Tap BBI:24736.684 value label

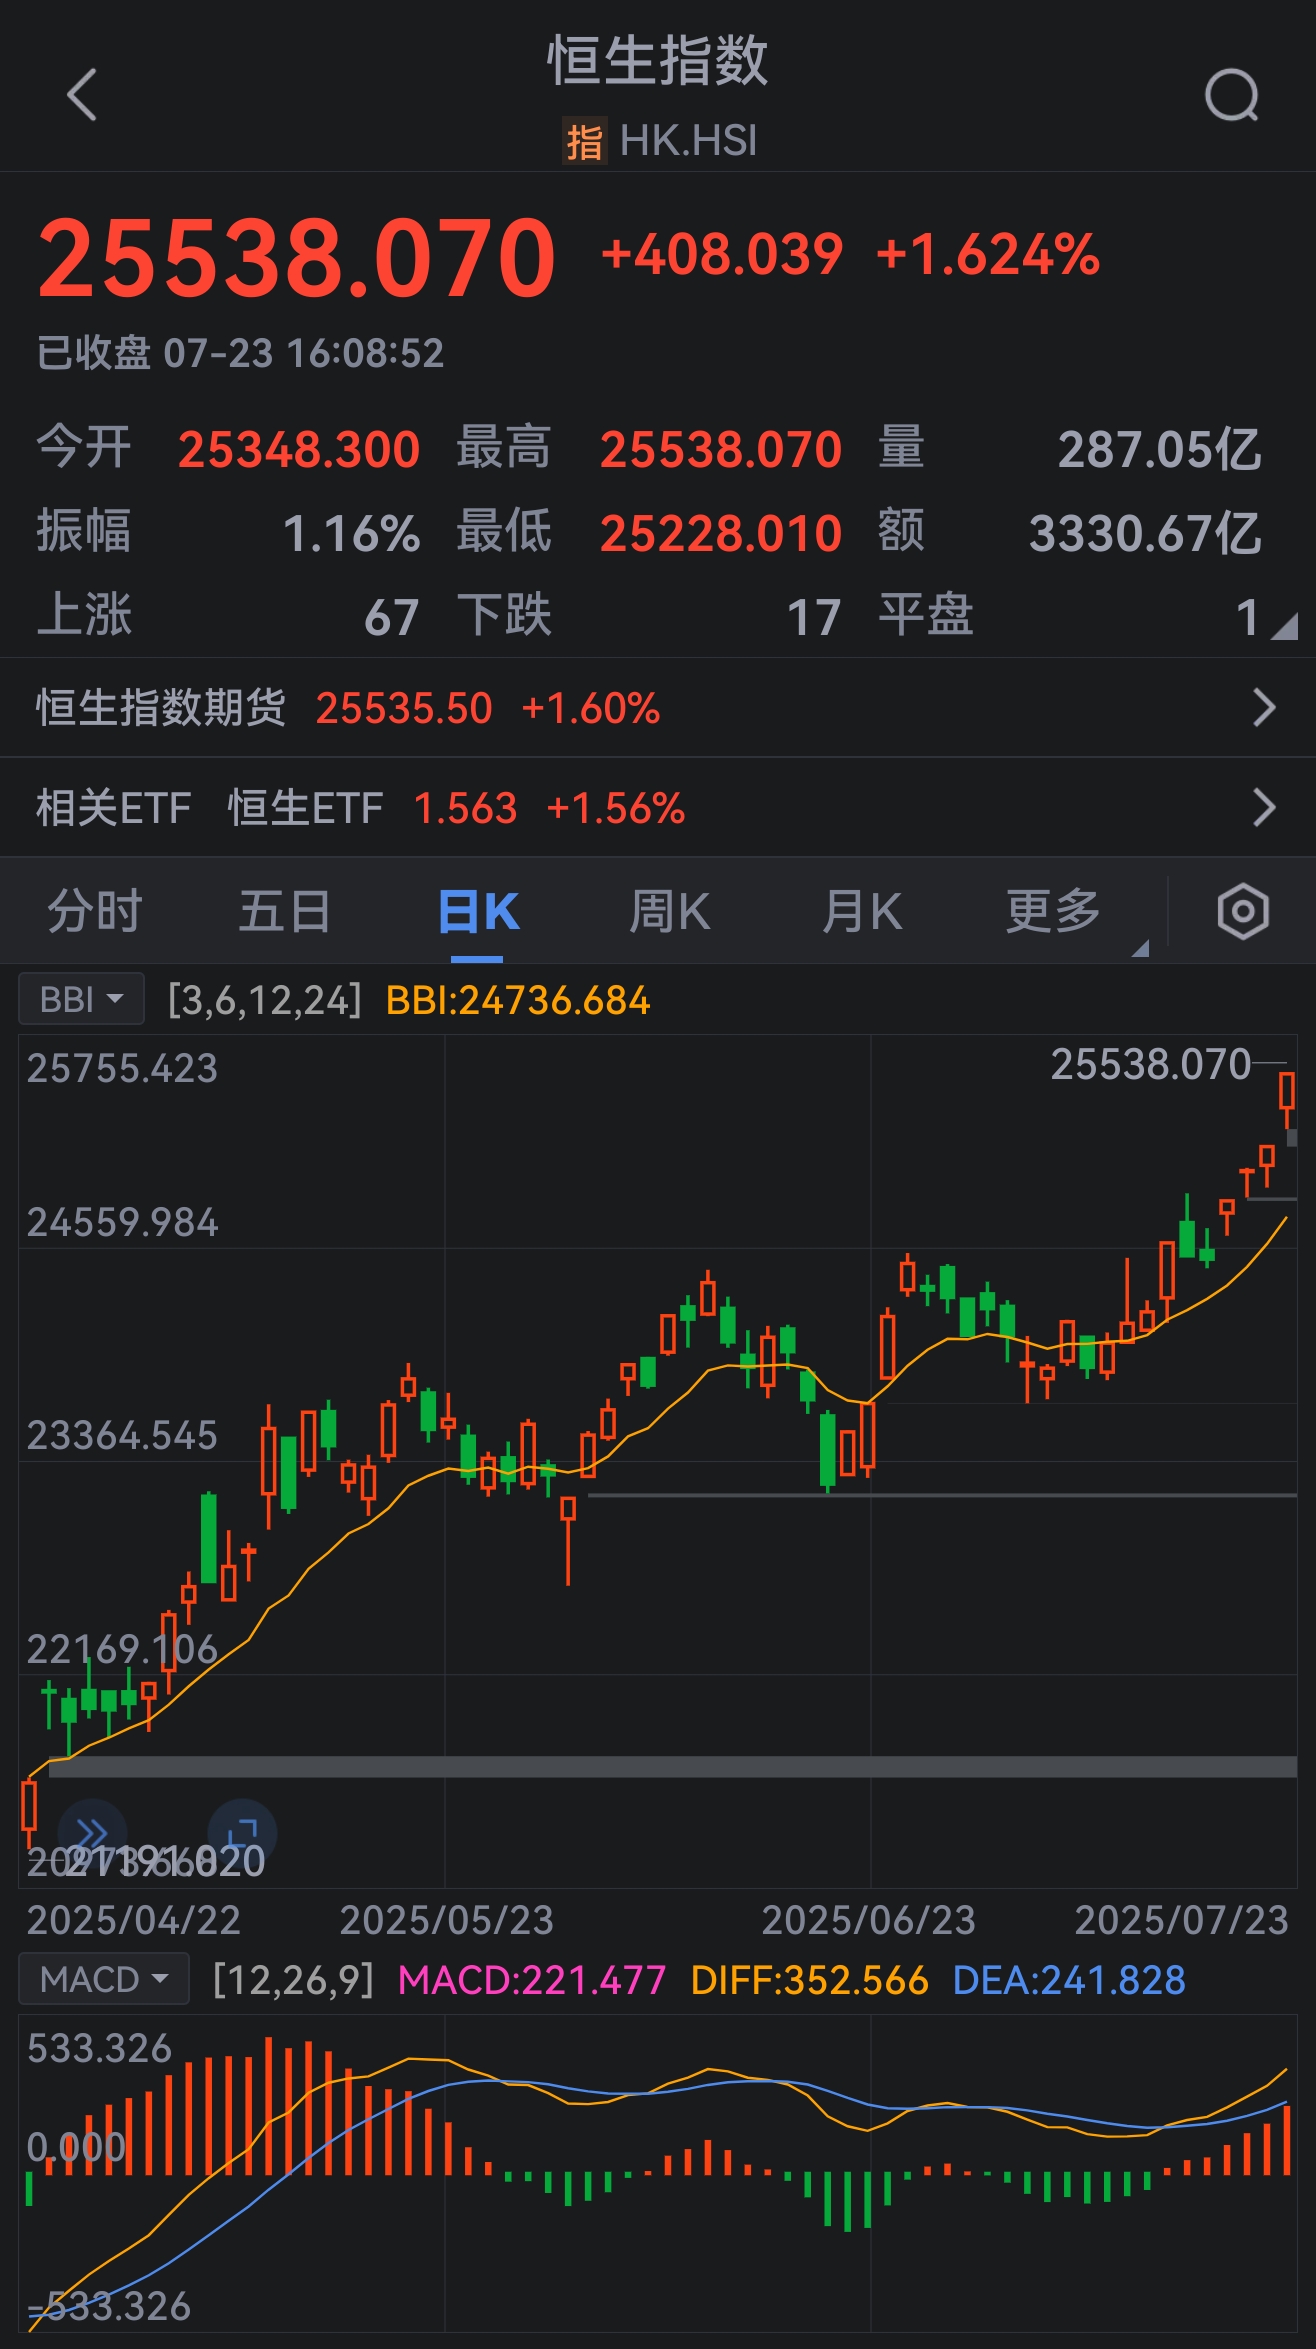click(x=518, y=1000)
